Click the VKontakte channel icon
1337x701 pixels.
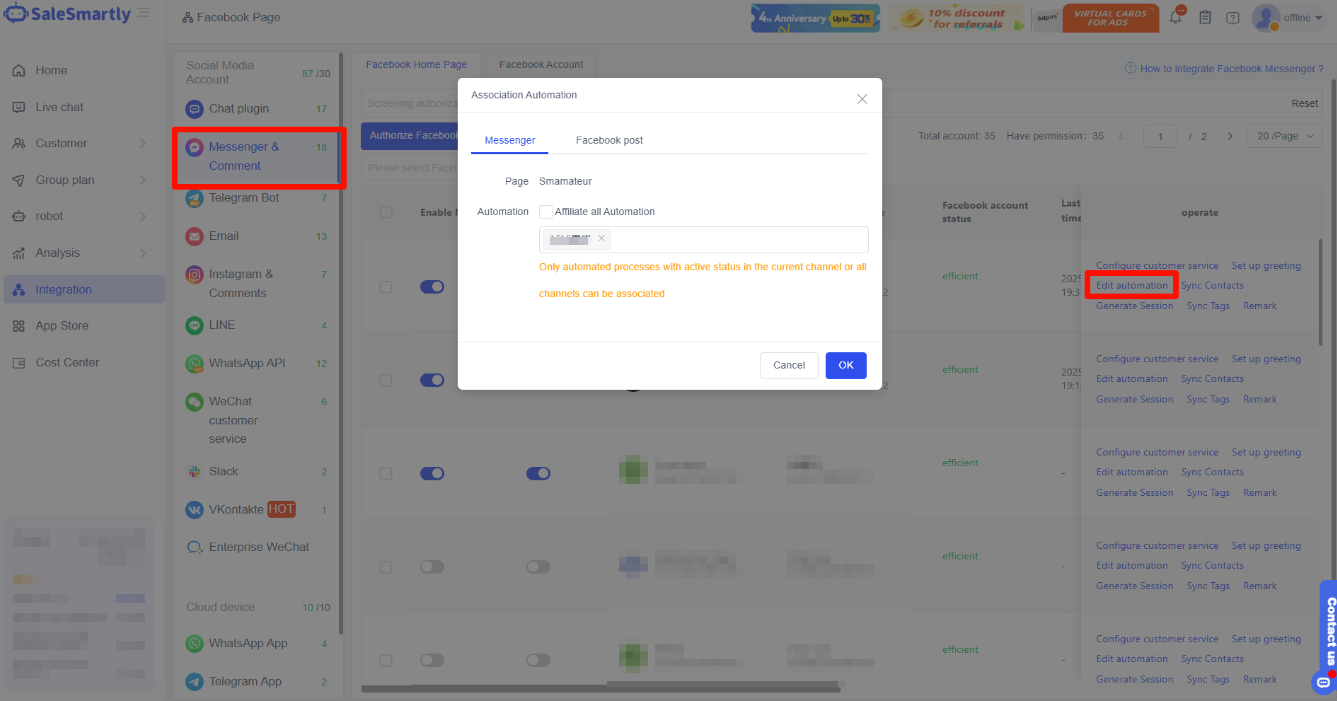click(194, 509)
